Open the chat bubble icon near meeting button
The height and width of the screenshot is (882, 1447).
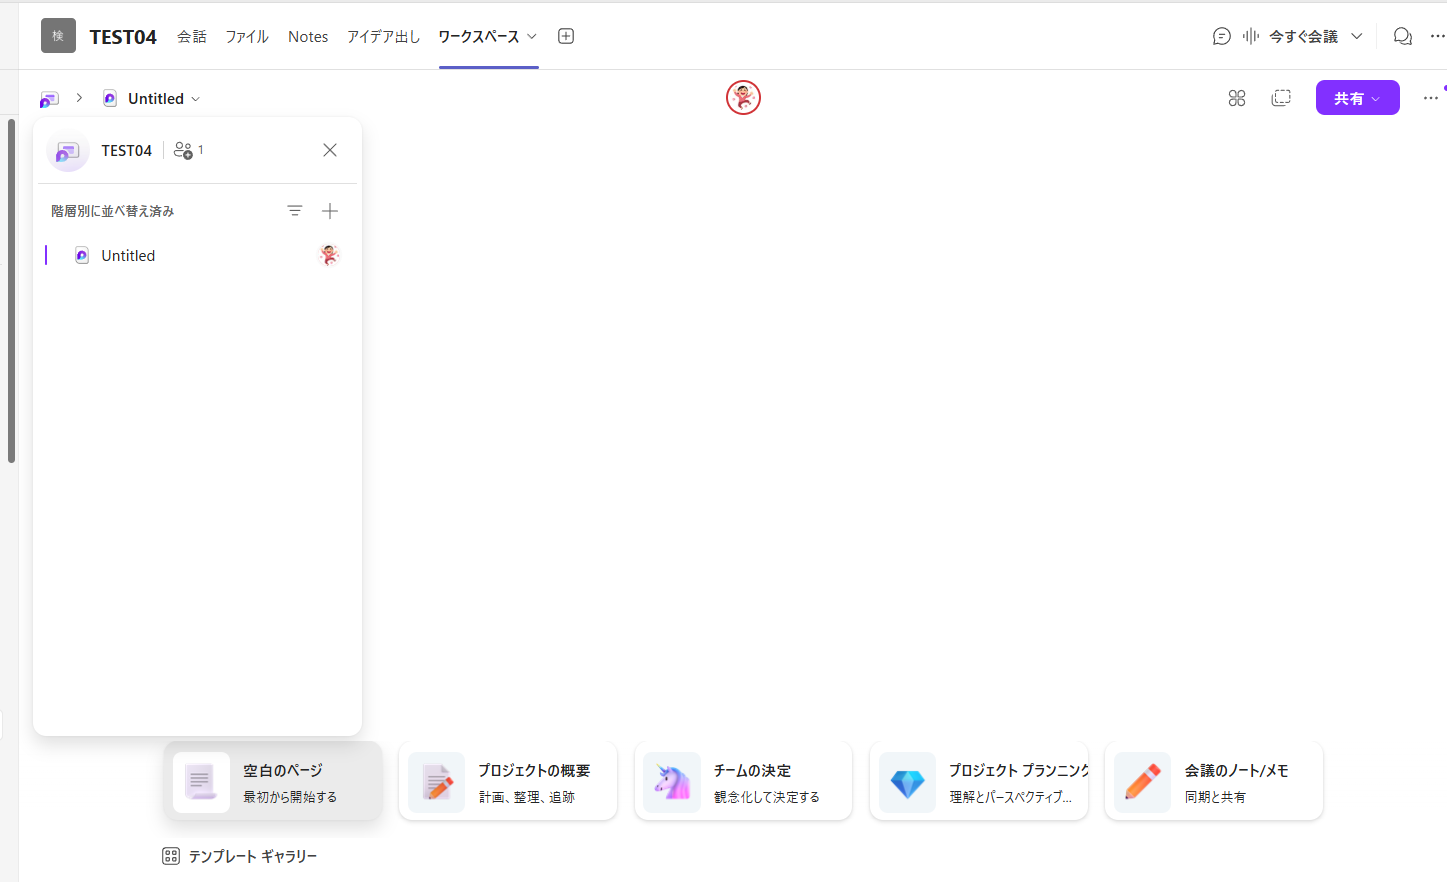click(x=1221, y=36)
